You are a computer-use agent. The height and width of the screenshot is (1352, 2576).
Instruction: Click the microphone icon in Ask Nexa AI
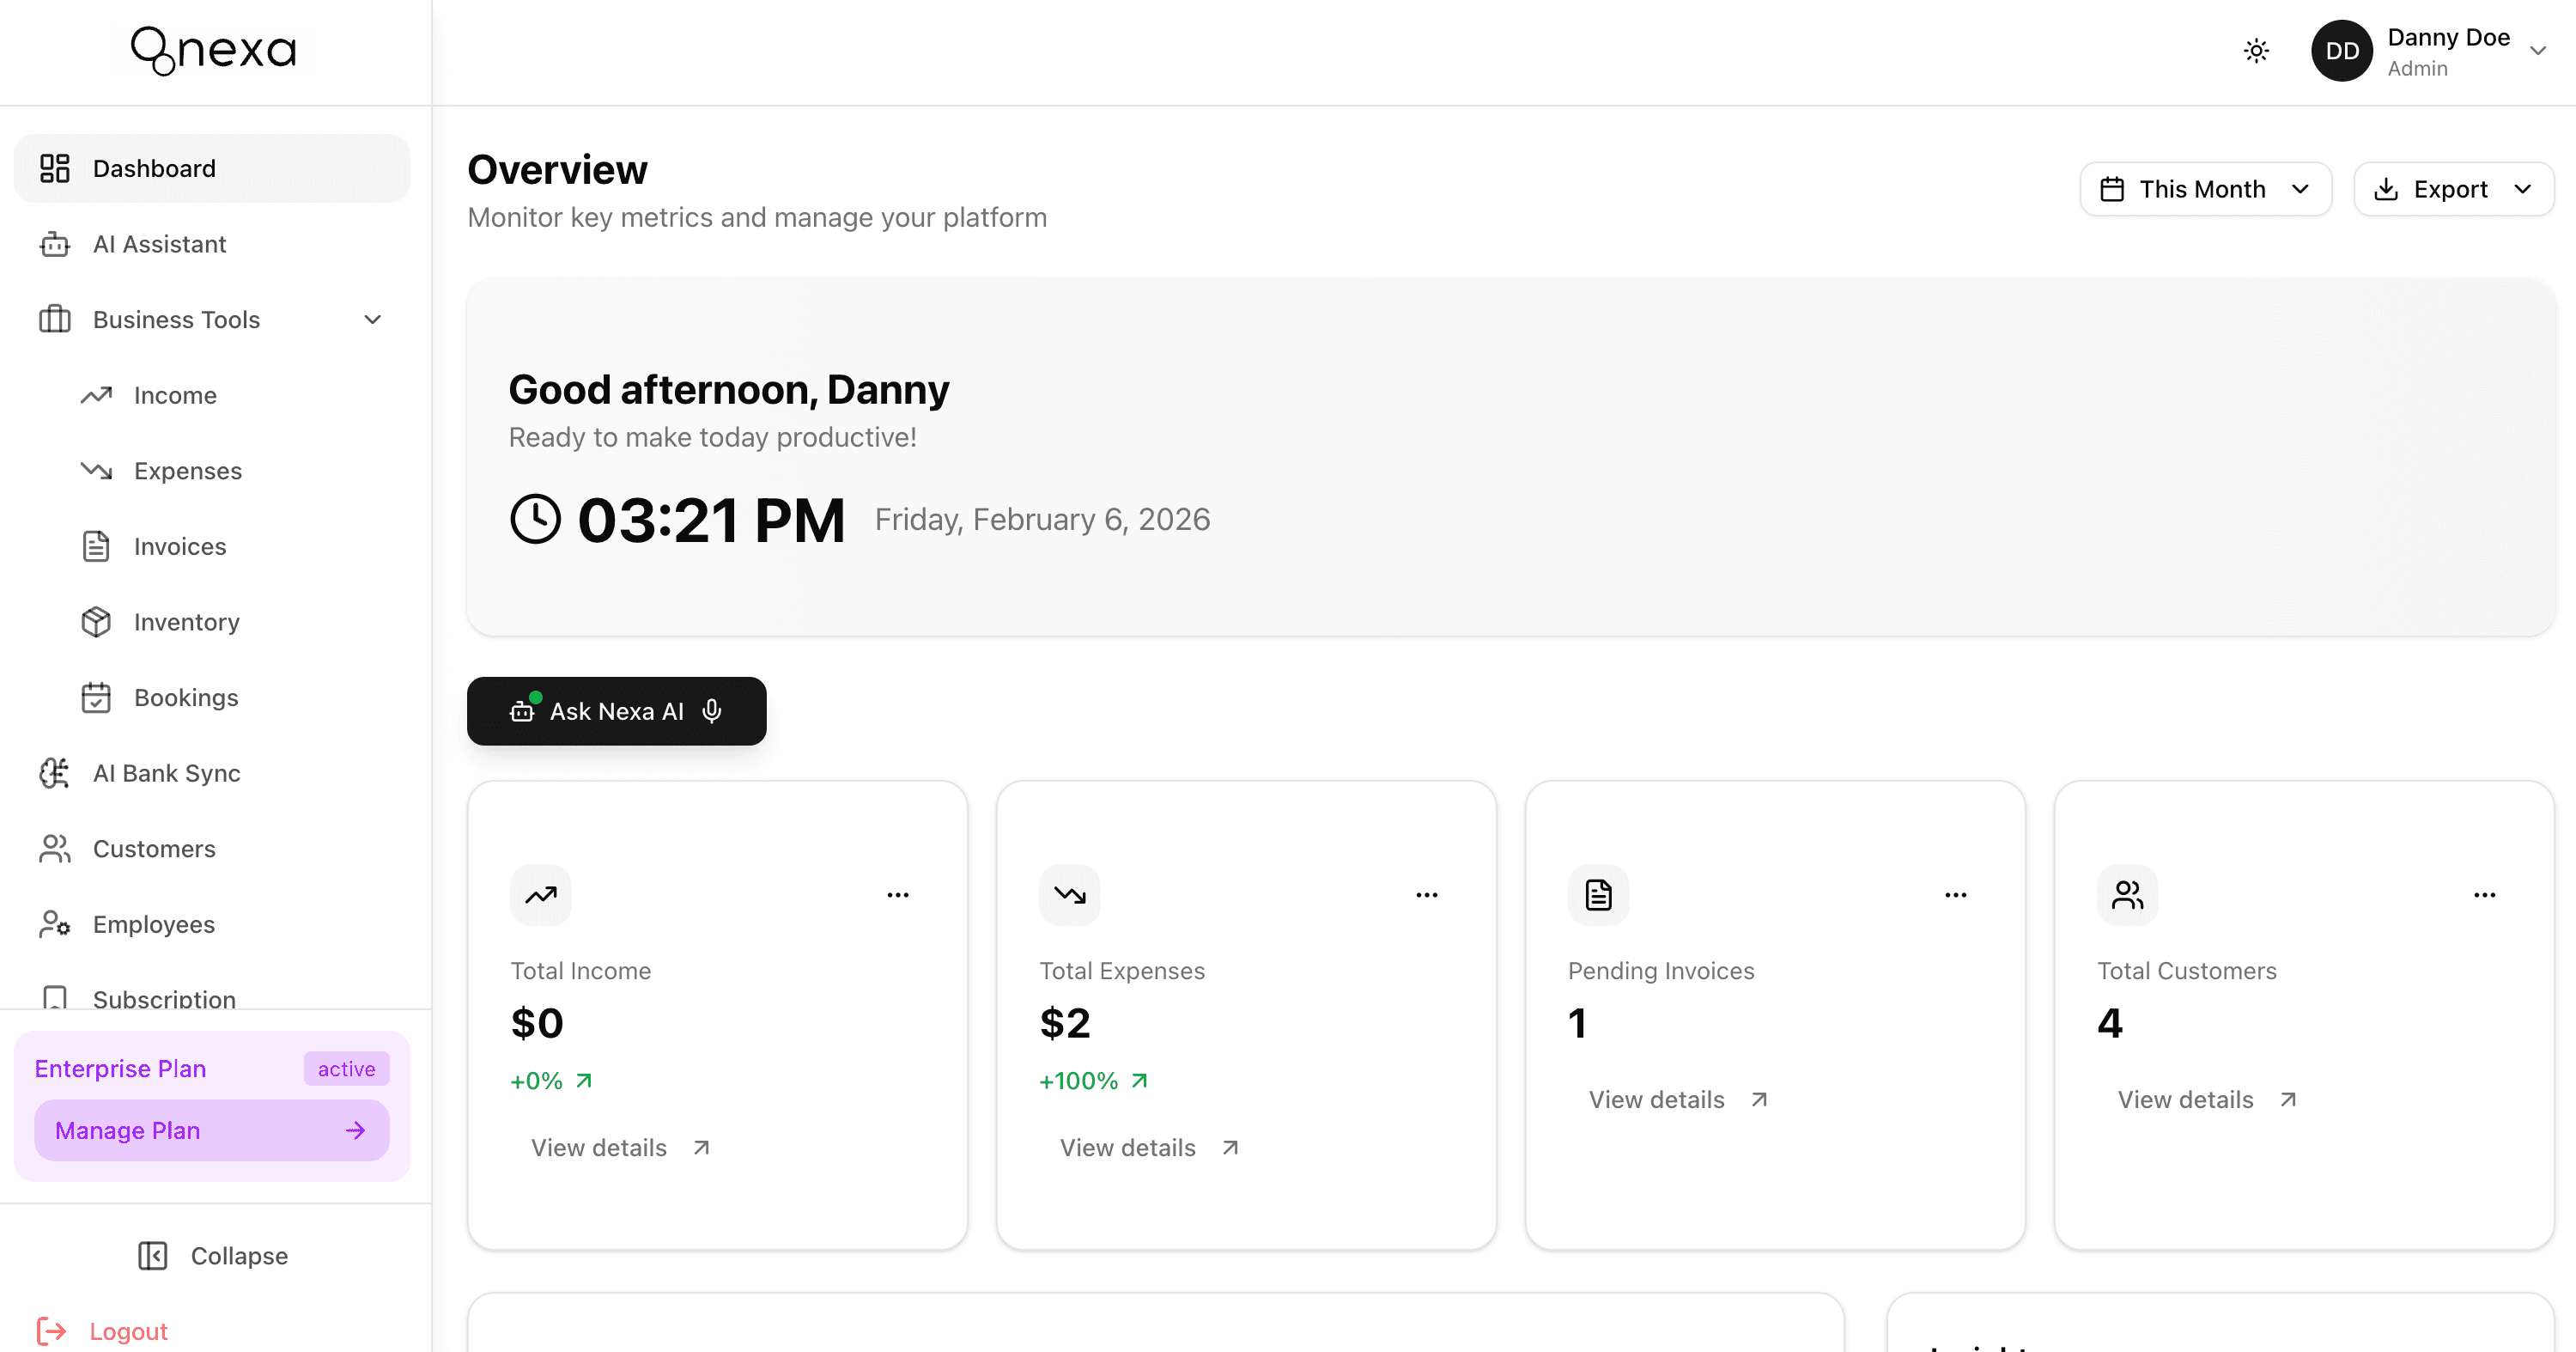[x=712, y=711]
